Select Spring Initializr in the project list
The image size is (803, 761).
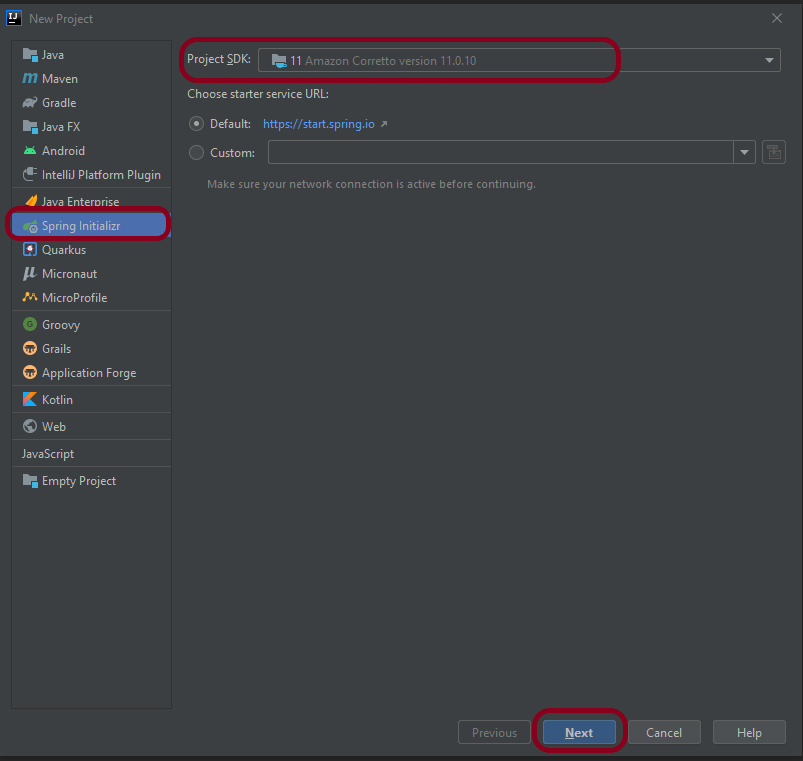[x=80, y=226]
